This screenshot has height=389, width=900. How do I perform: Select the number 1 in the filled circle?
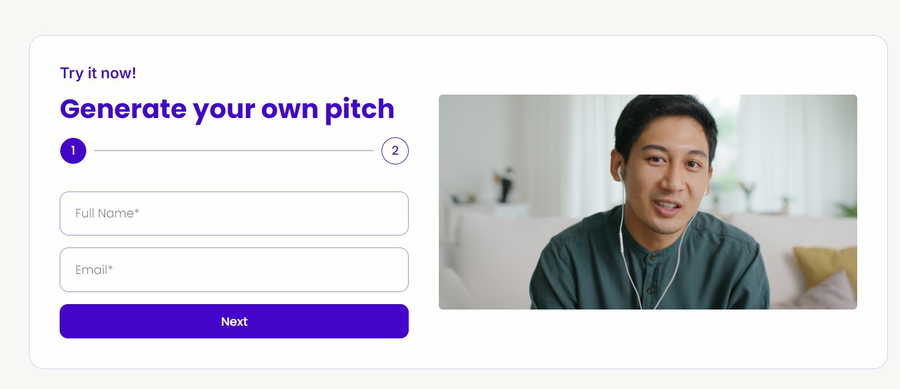point(73,151)
